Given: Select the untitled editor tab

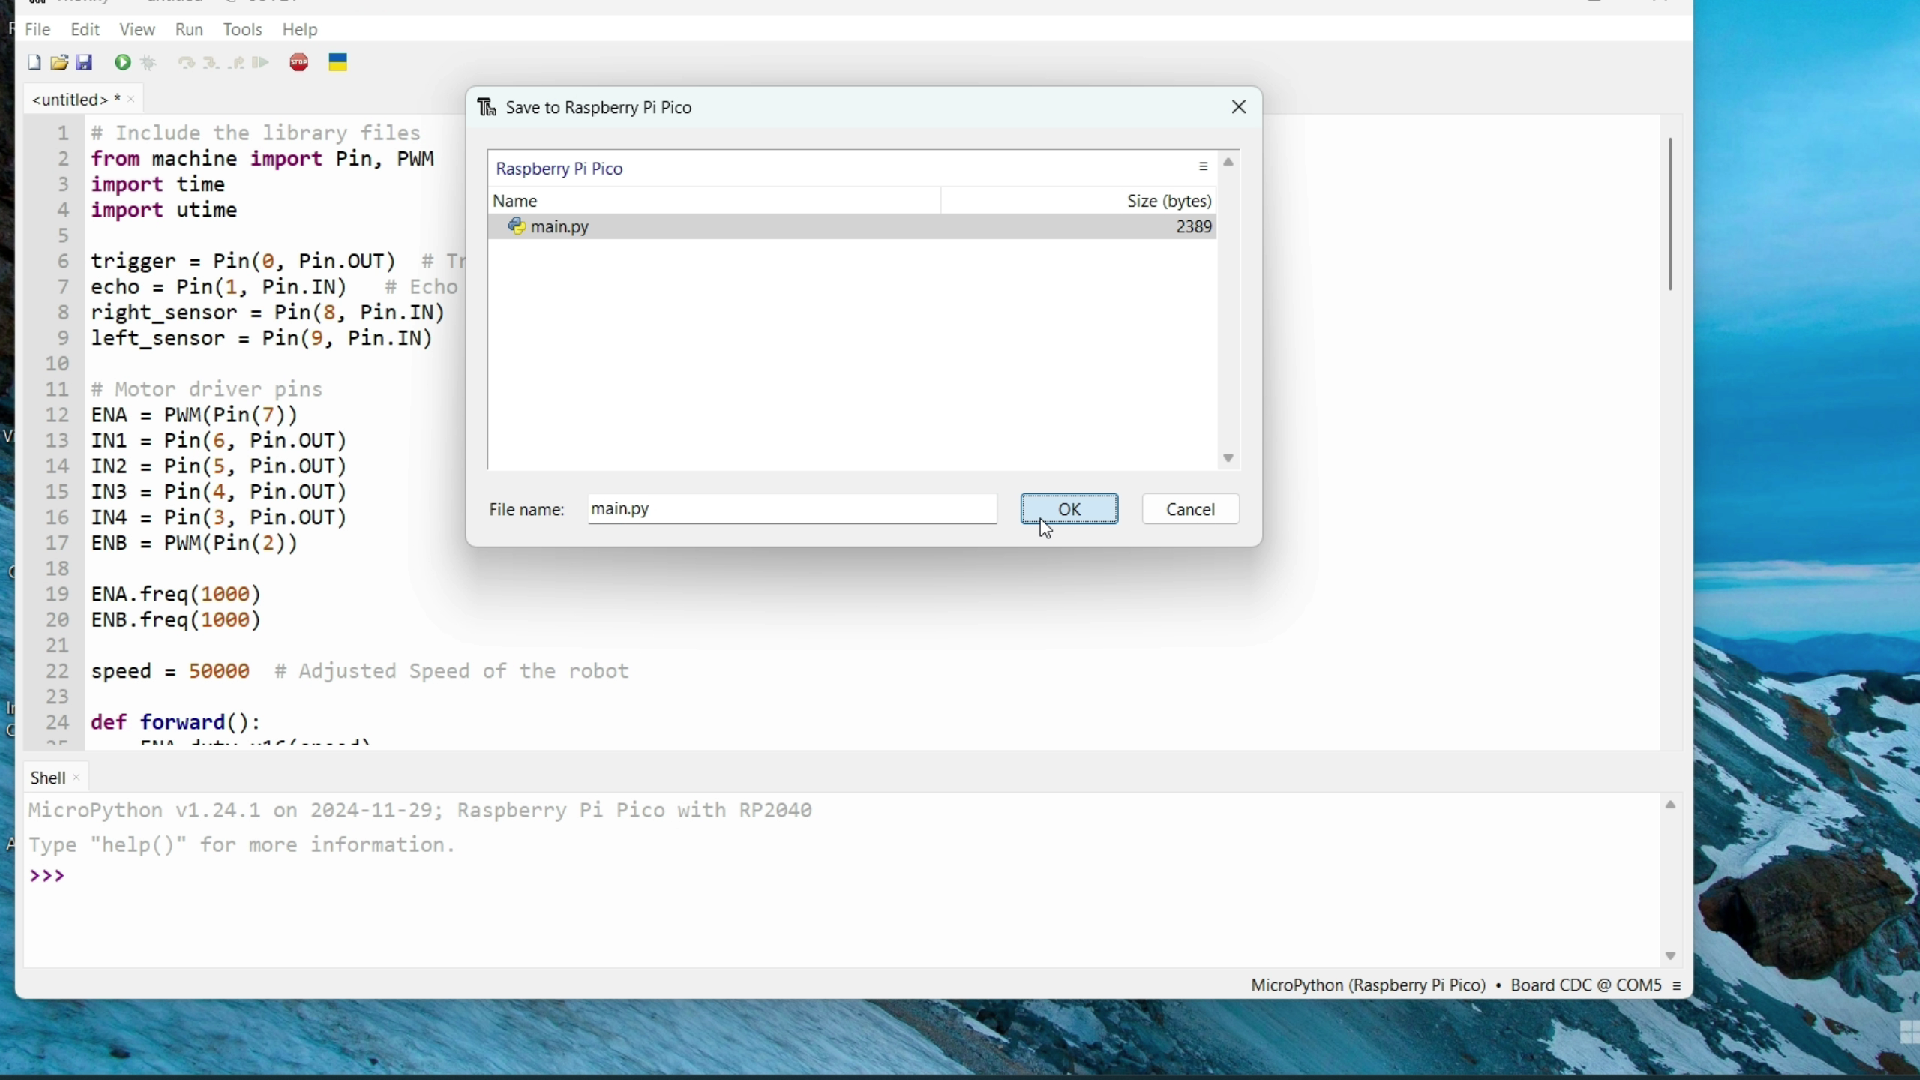Looking at the screenshot, I should coord(70,100).
